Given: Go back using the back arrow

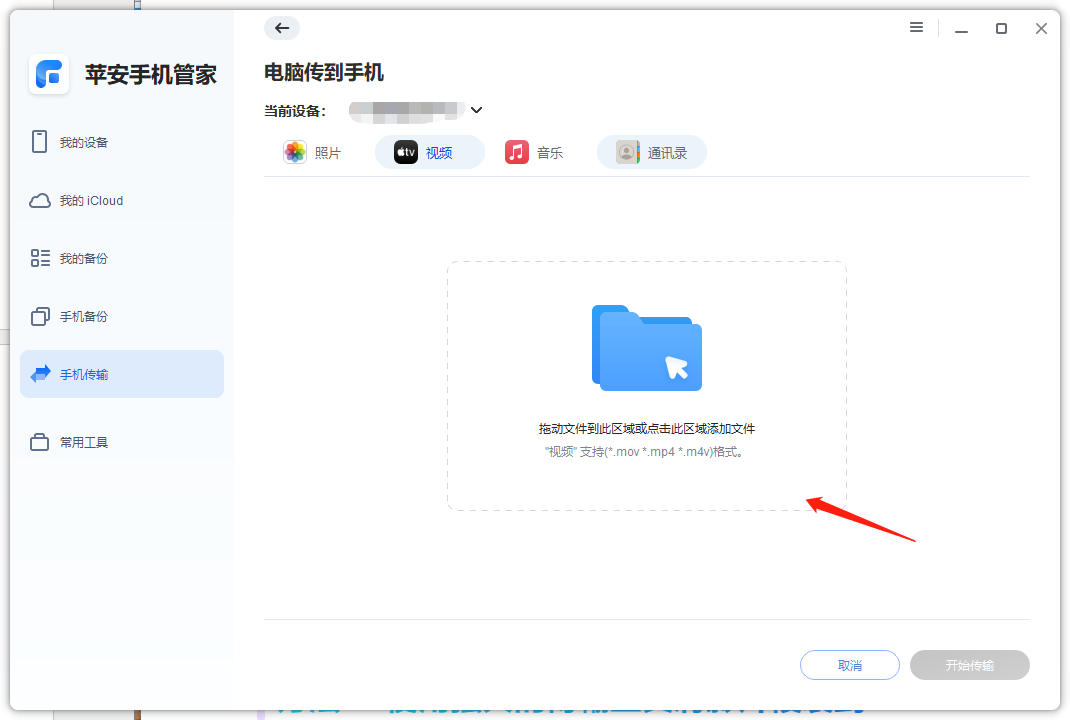Looking at the screenshot, I should coord(281,28).
